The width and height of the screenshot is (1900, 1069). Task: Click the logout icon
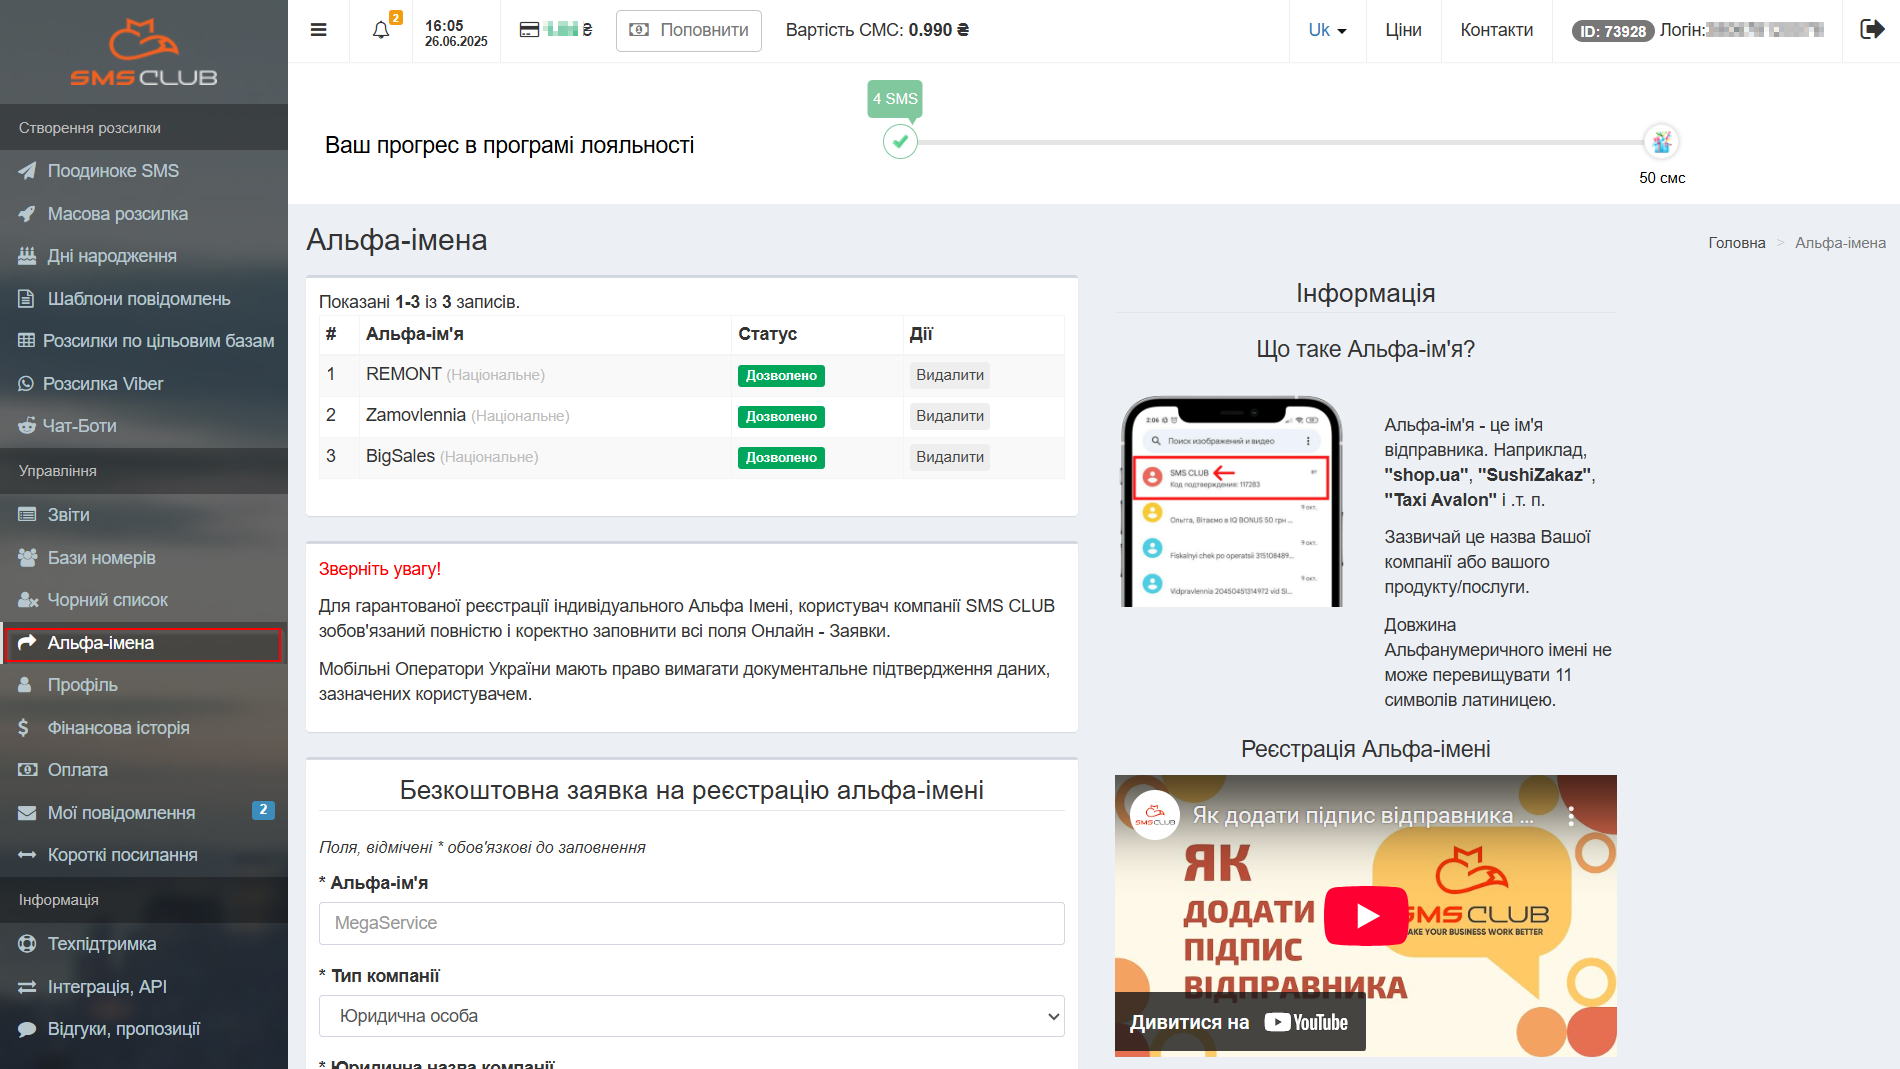click(1872, 29)
